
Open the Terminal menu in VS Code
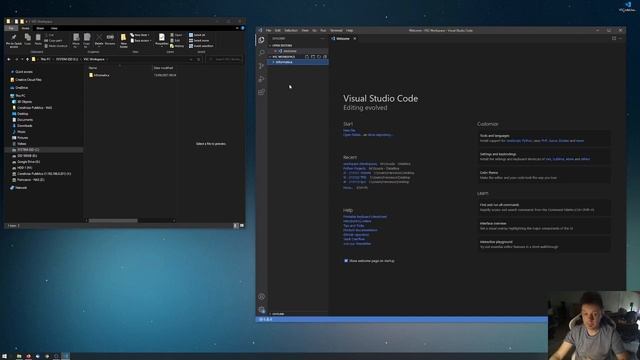coord(336,31)
